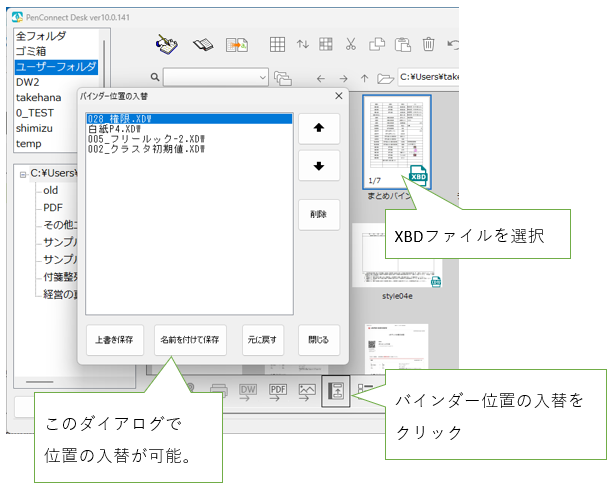Click the trash can delete icon
The image size is (613, 490).
click(428, 44)
